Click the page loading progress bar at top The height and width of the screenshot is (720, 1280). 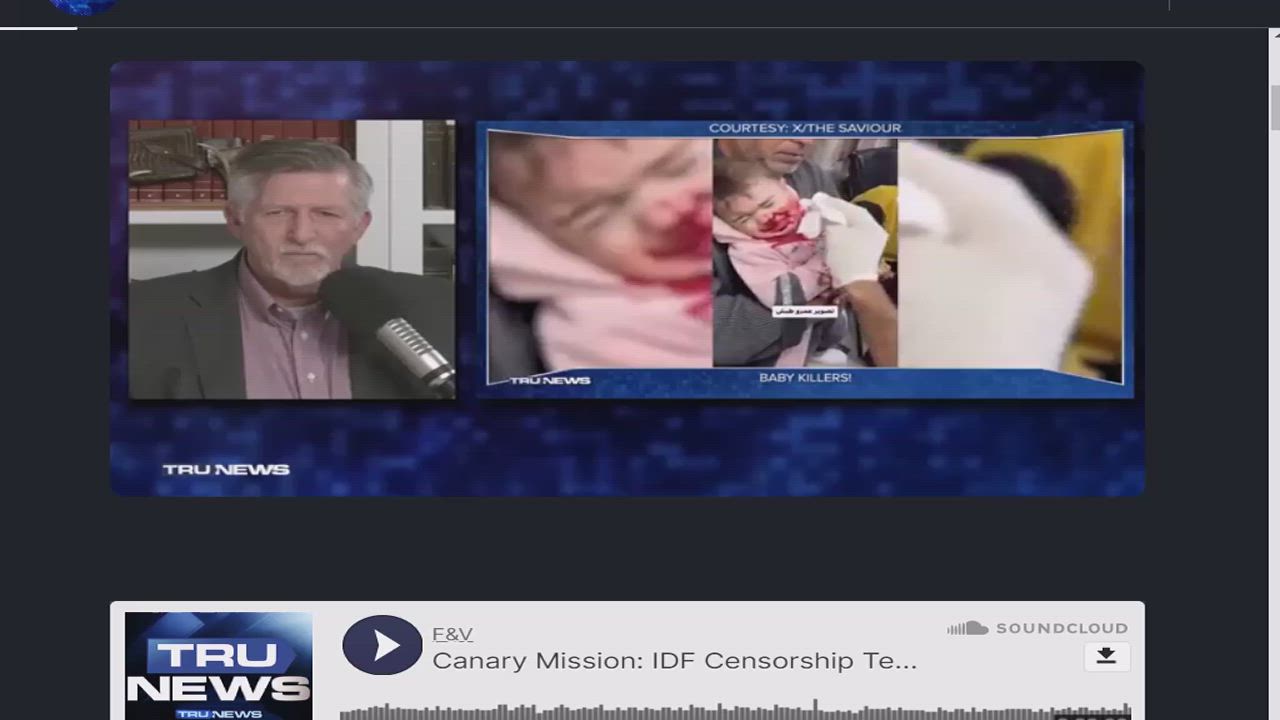pyautogui.click(x=38, y=27)
